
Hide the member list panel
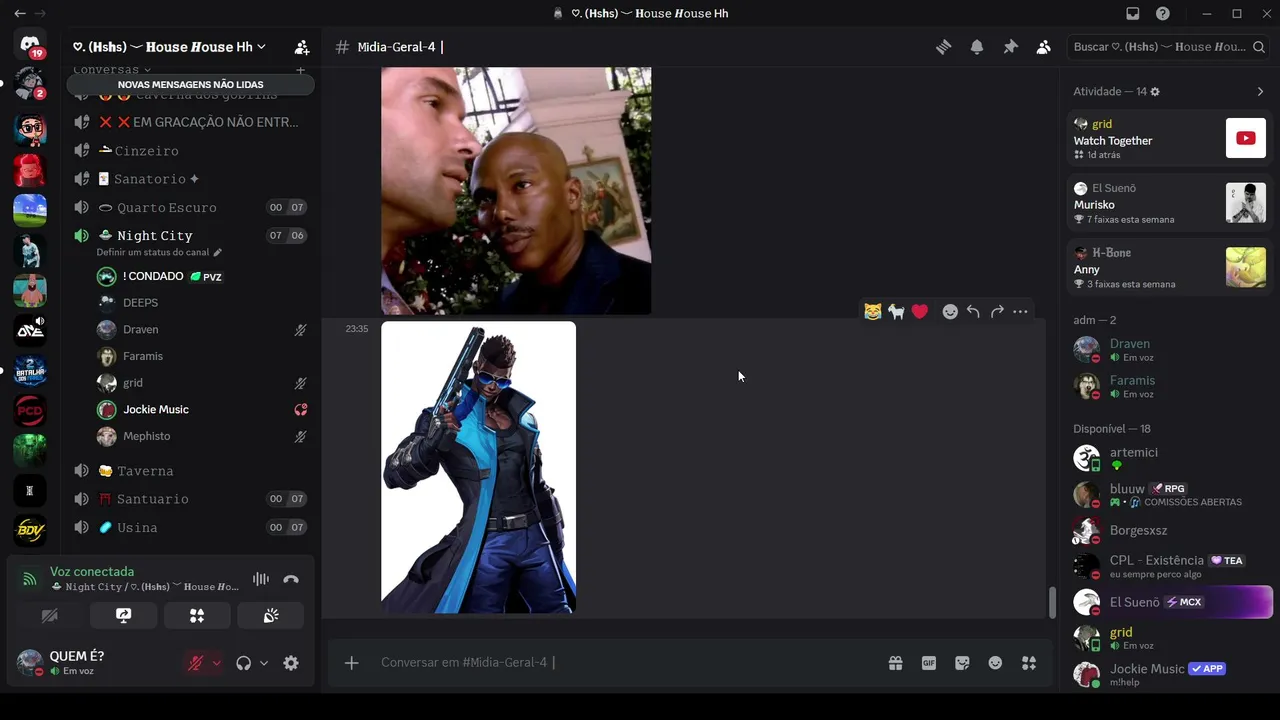[1043, 47]
